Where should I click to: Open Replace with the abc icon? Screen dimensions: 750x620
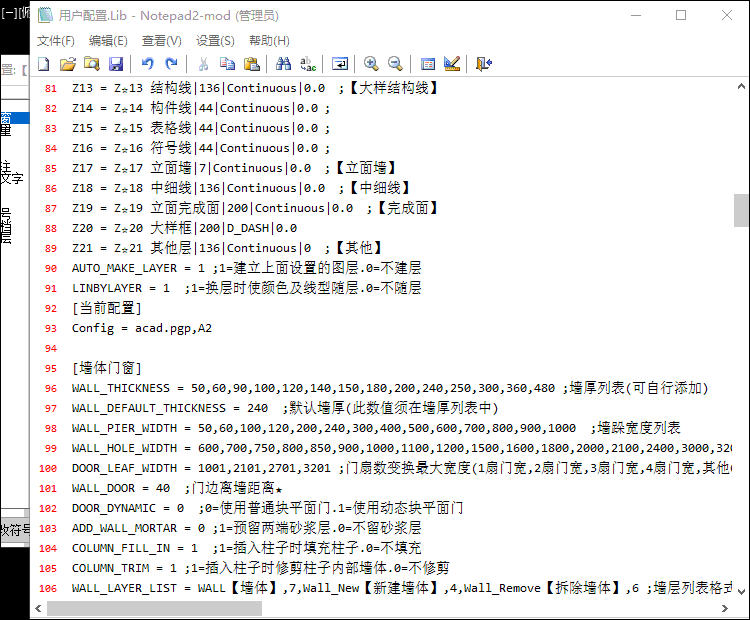[308, 64]
